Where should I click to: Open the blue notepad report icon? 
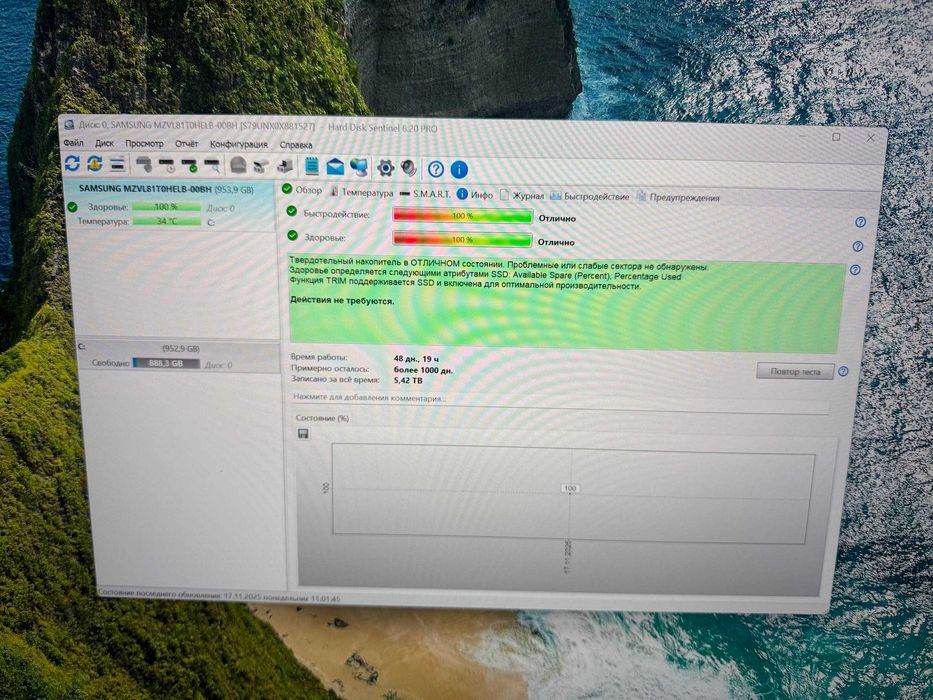pos(311,167)
